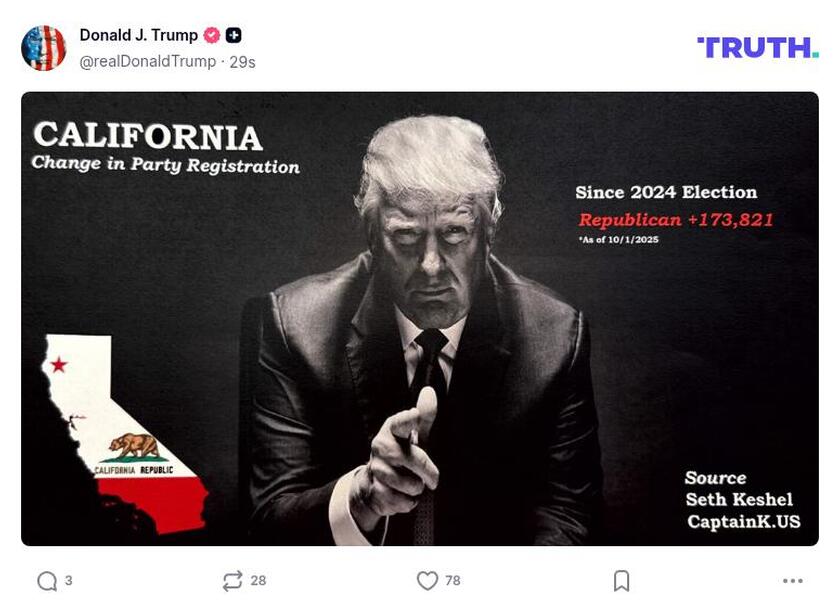Click the ReTruth repost arrows icon
Image resolution: width=840 pixels, height=615 pixels.
(x=233, y=578)
